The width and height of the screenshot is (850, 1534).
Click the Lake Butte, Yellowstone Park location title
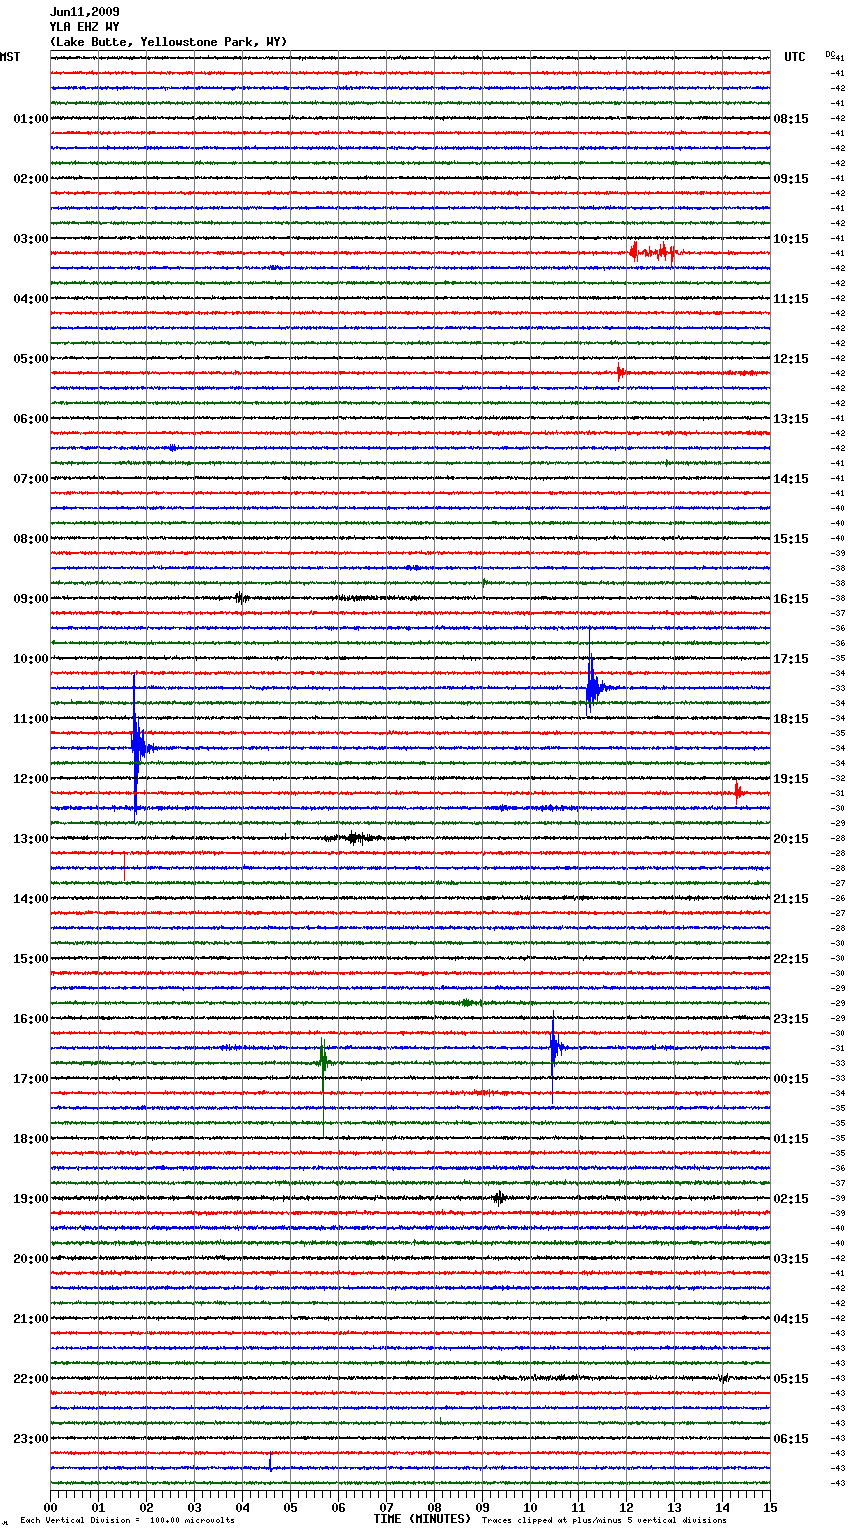click(168, 42)
